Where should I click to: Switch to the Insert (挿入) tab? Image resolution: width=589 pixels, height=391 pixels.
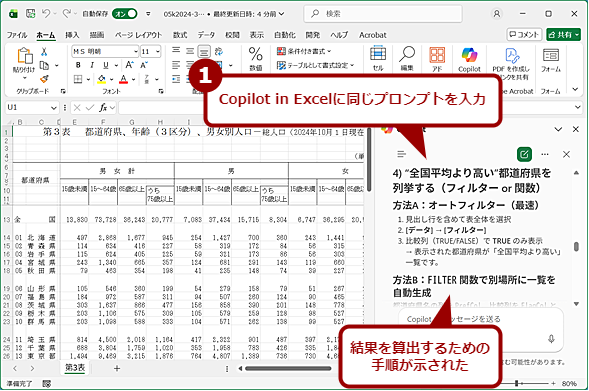coord(72,35)
